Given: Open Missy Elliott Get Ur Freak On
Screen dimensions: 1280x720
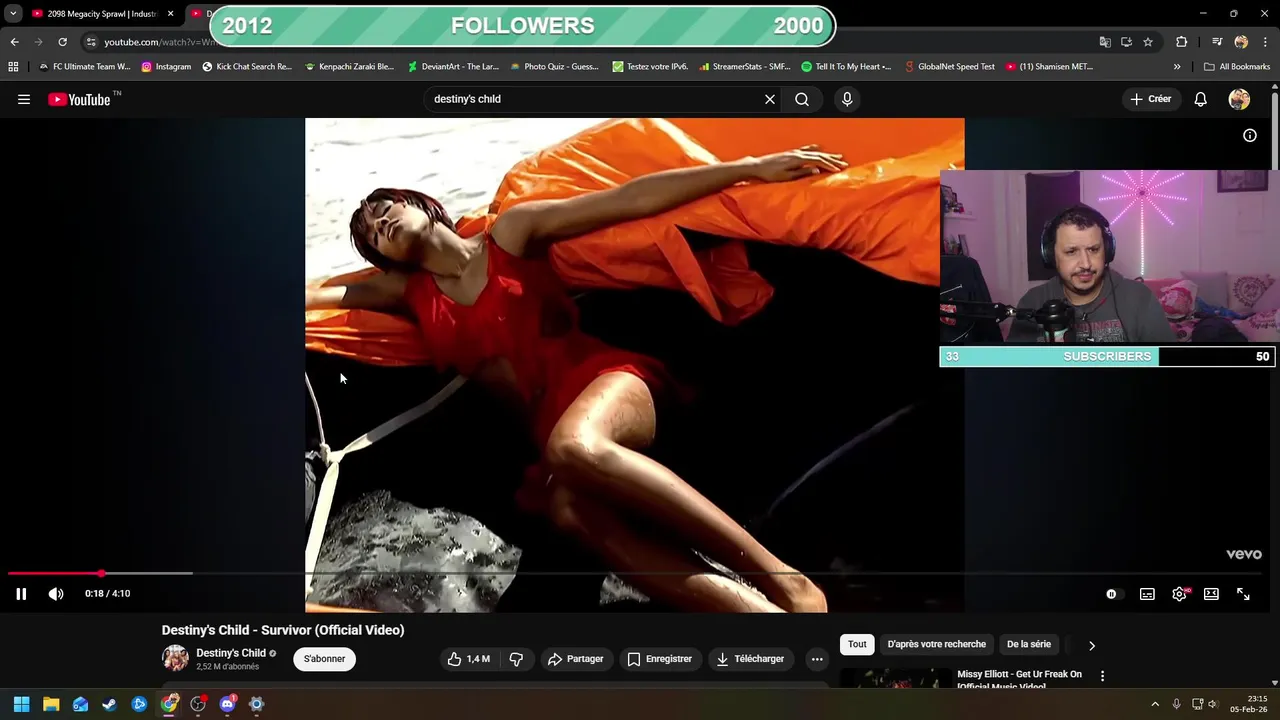Looking at the screenshot, I should click(x=1019, y=679).
